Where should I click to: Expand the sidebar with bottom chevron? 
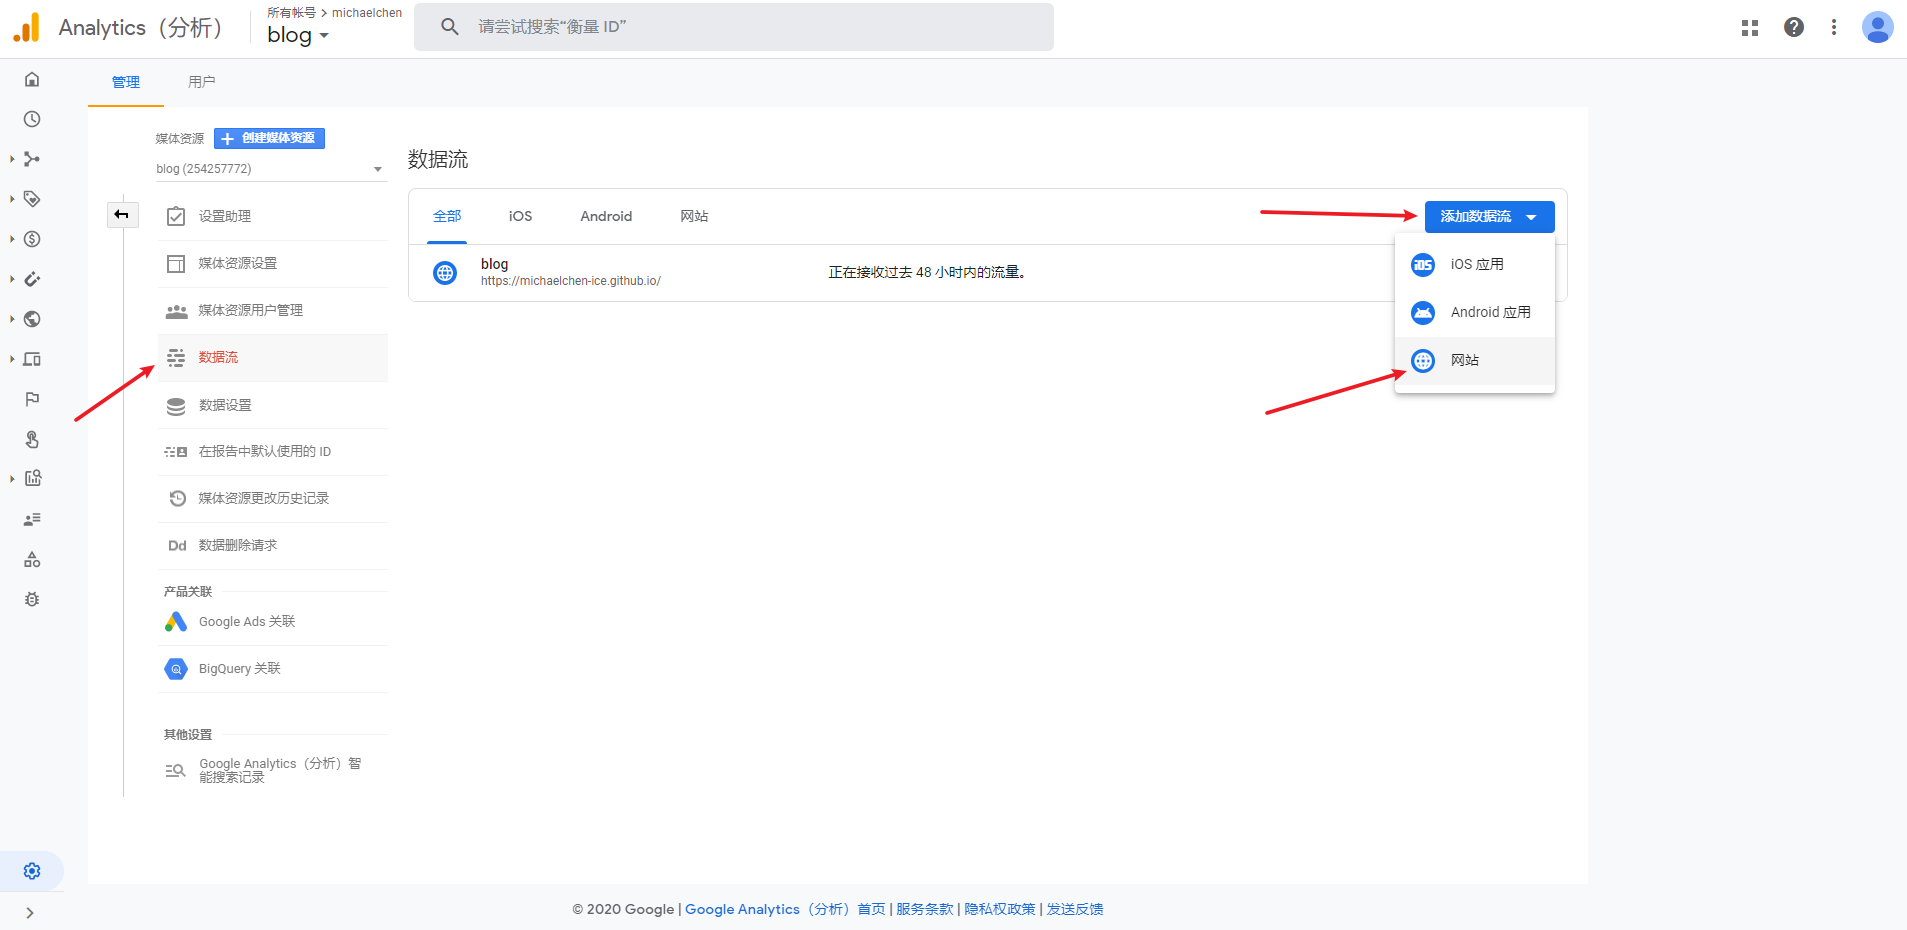coord(30,913)
